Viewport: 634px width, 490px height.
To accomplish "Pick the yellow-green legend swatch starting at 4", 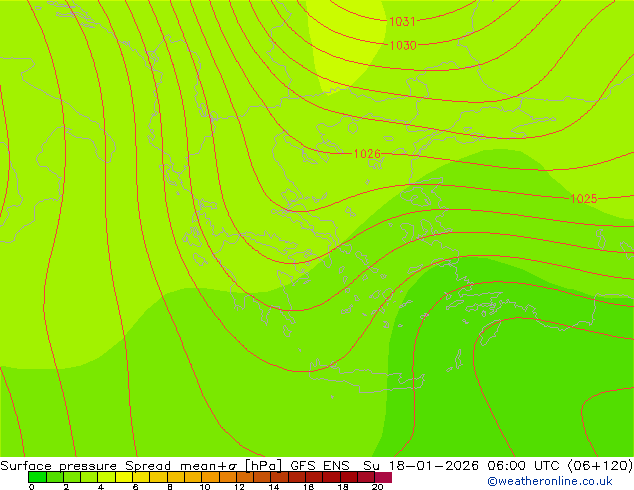I will [106, 477].
